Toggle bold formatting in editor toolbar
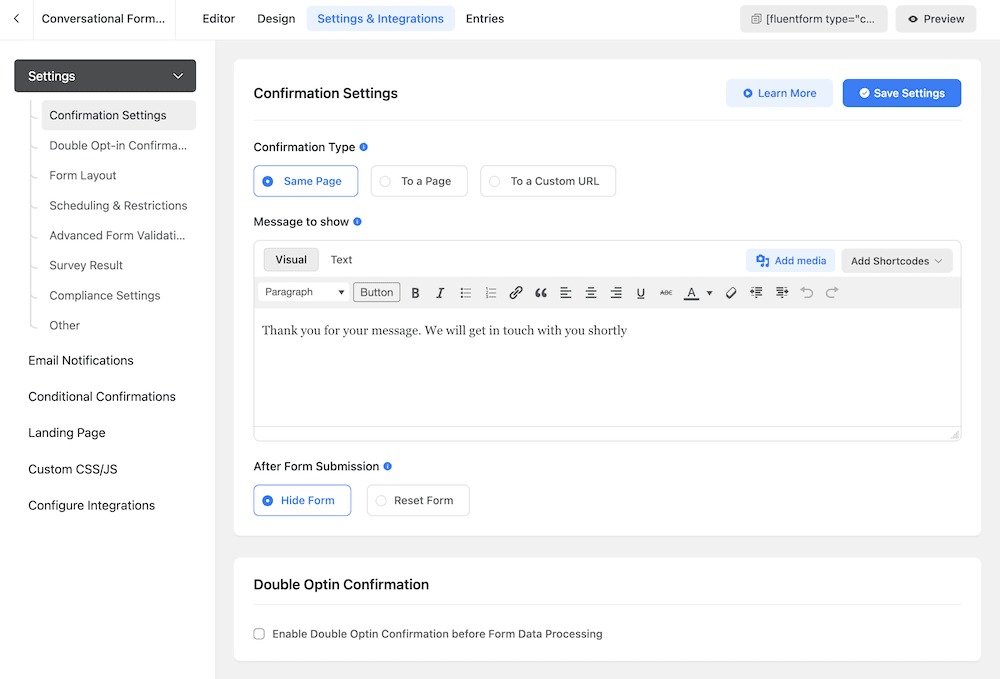Screen dimensions: 1000x679 [415, 293]
